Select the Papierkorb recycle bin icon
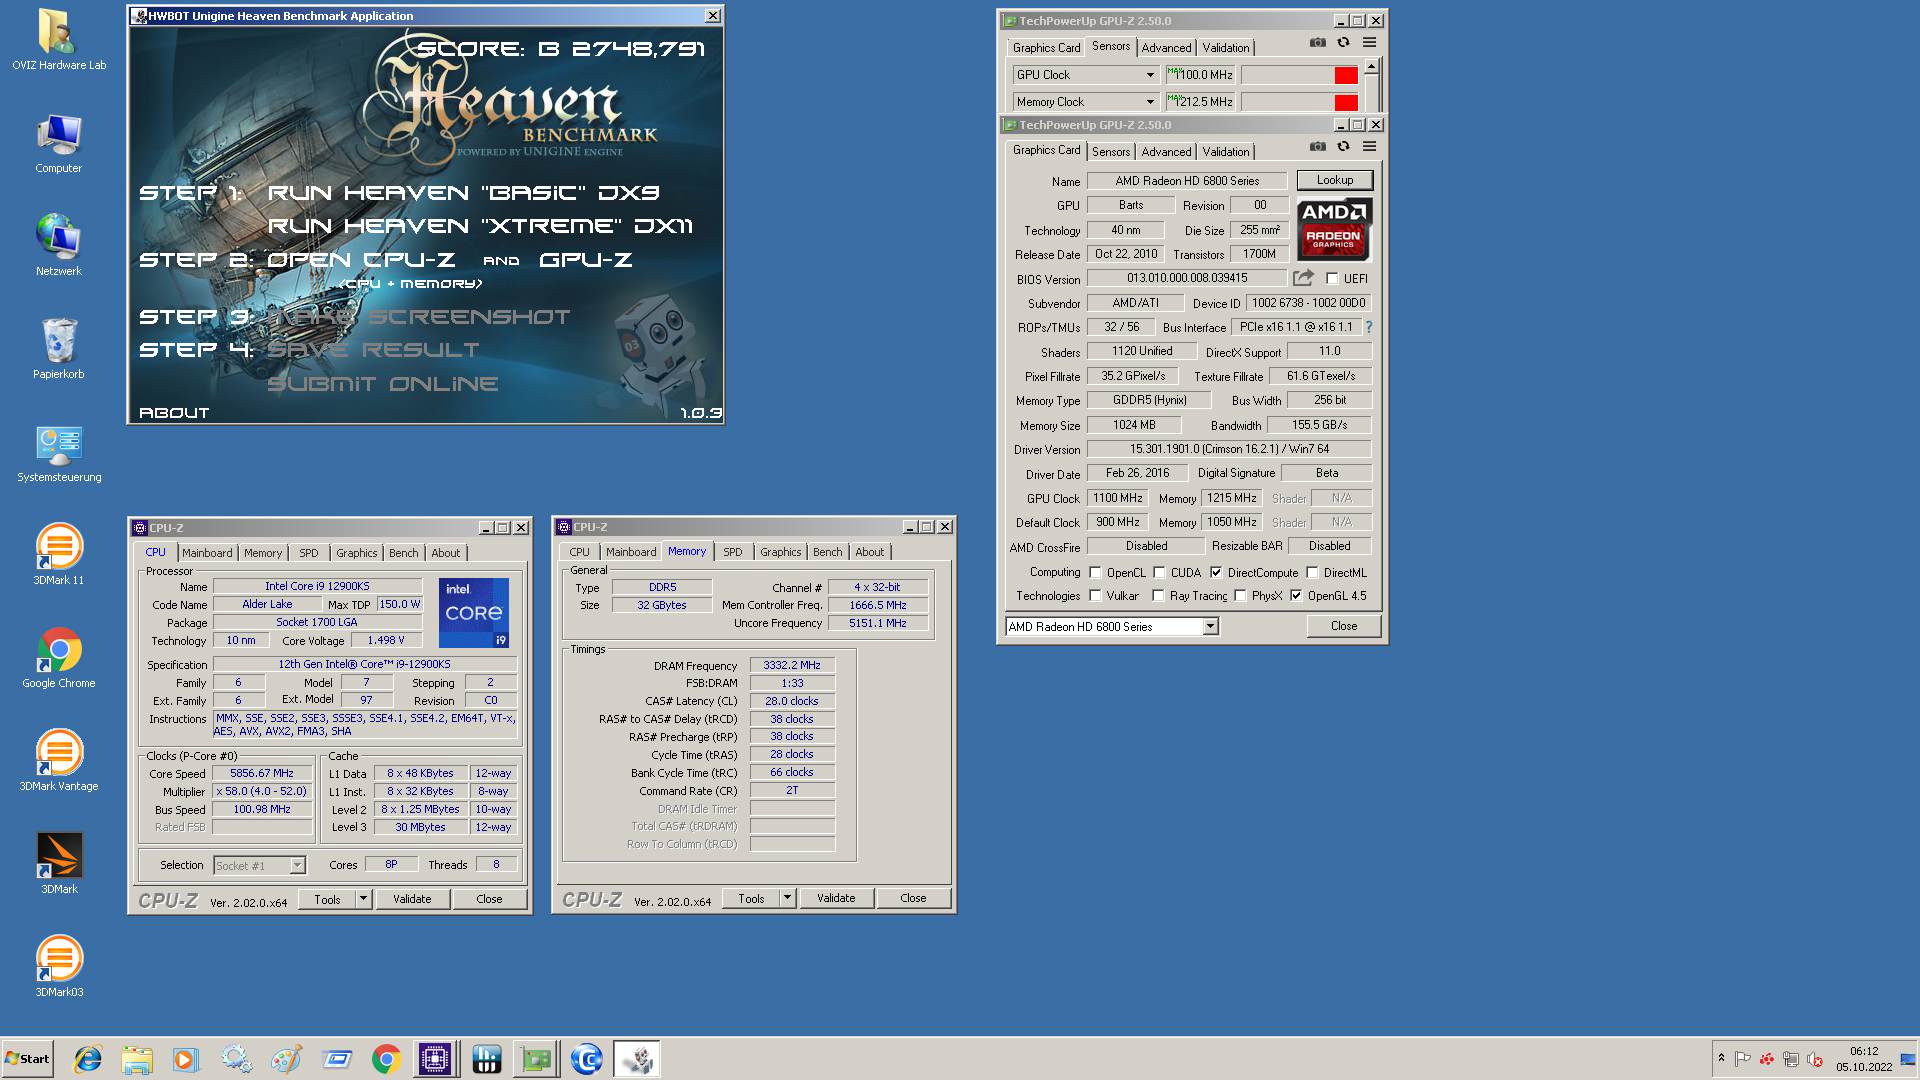The width and height of the screenshot is (1920, 1080). [x=58, y=350]
